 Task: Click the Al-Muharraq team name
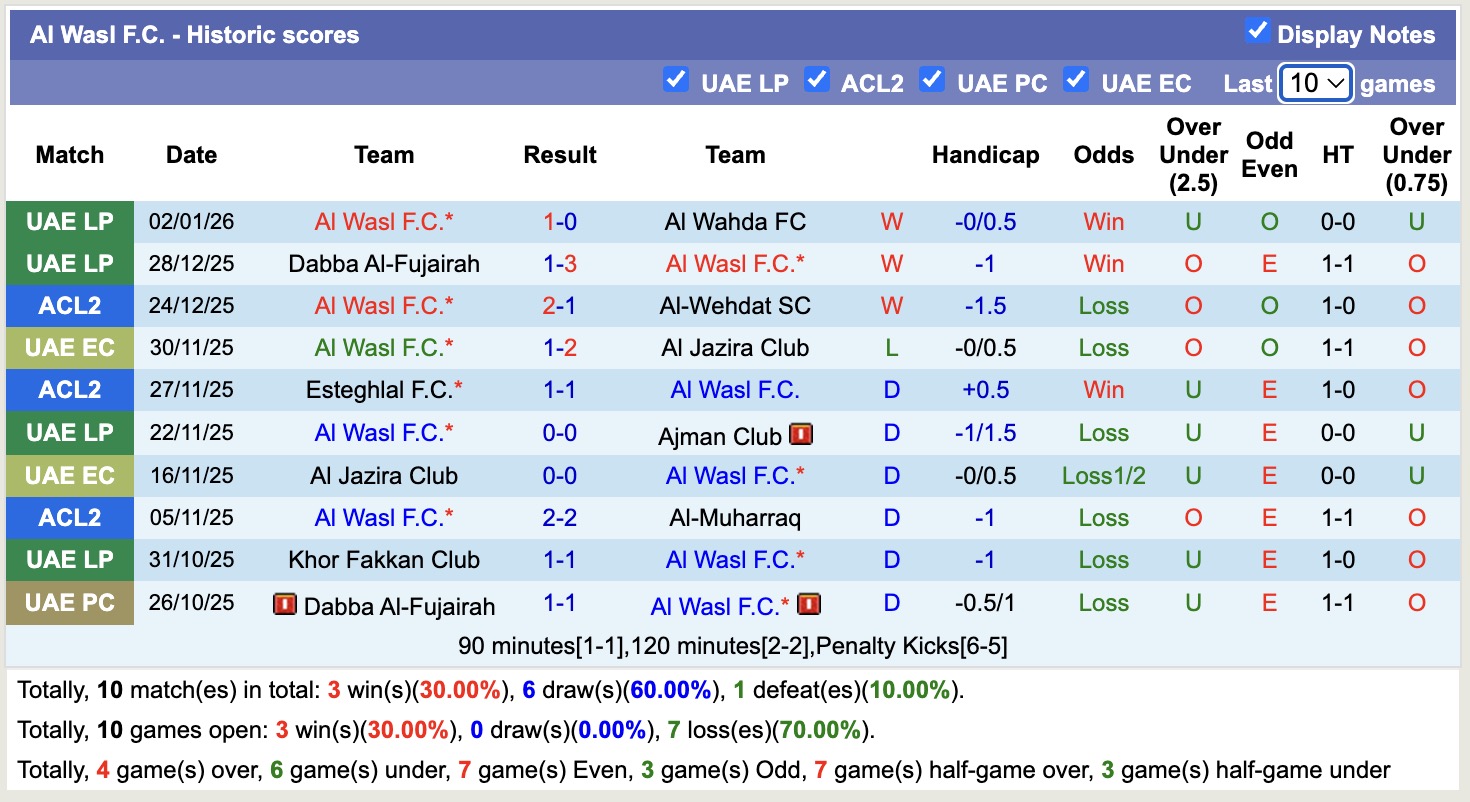[735, 518]
